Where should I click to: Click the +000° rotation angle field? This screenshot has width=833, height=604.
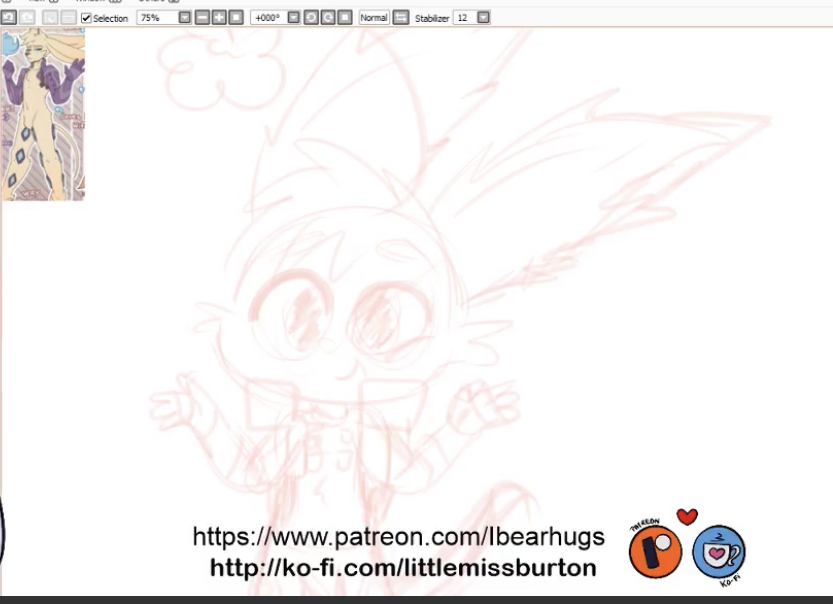click(269, 18)
